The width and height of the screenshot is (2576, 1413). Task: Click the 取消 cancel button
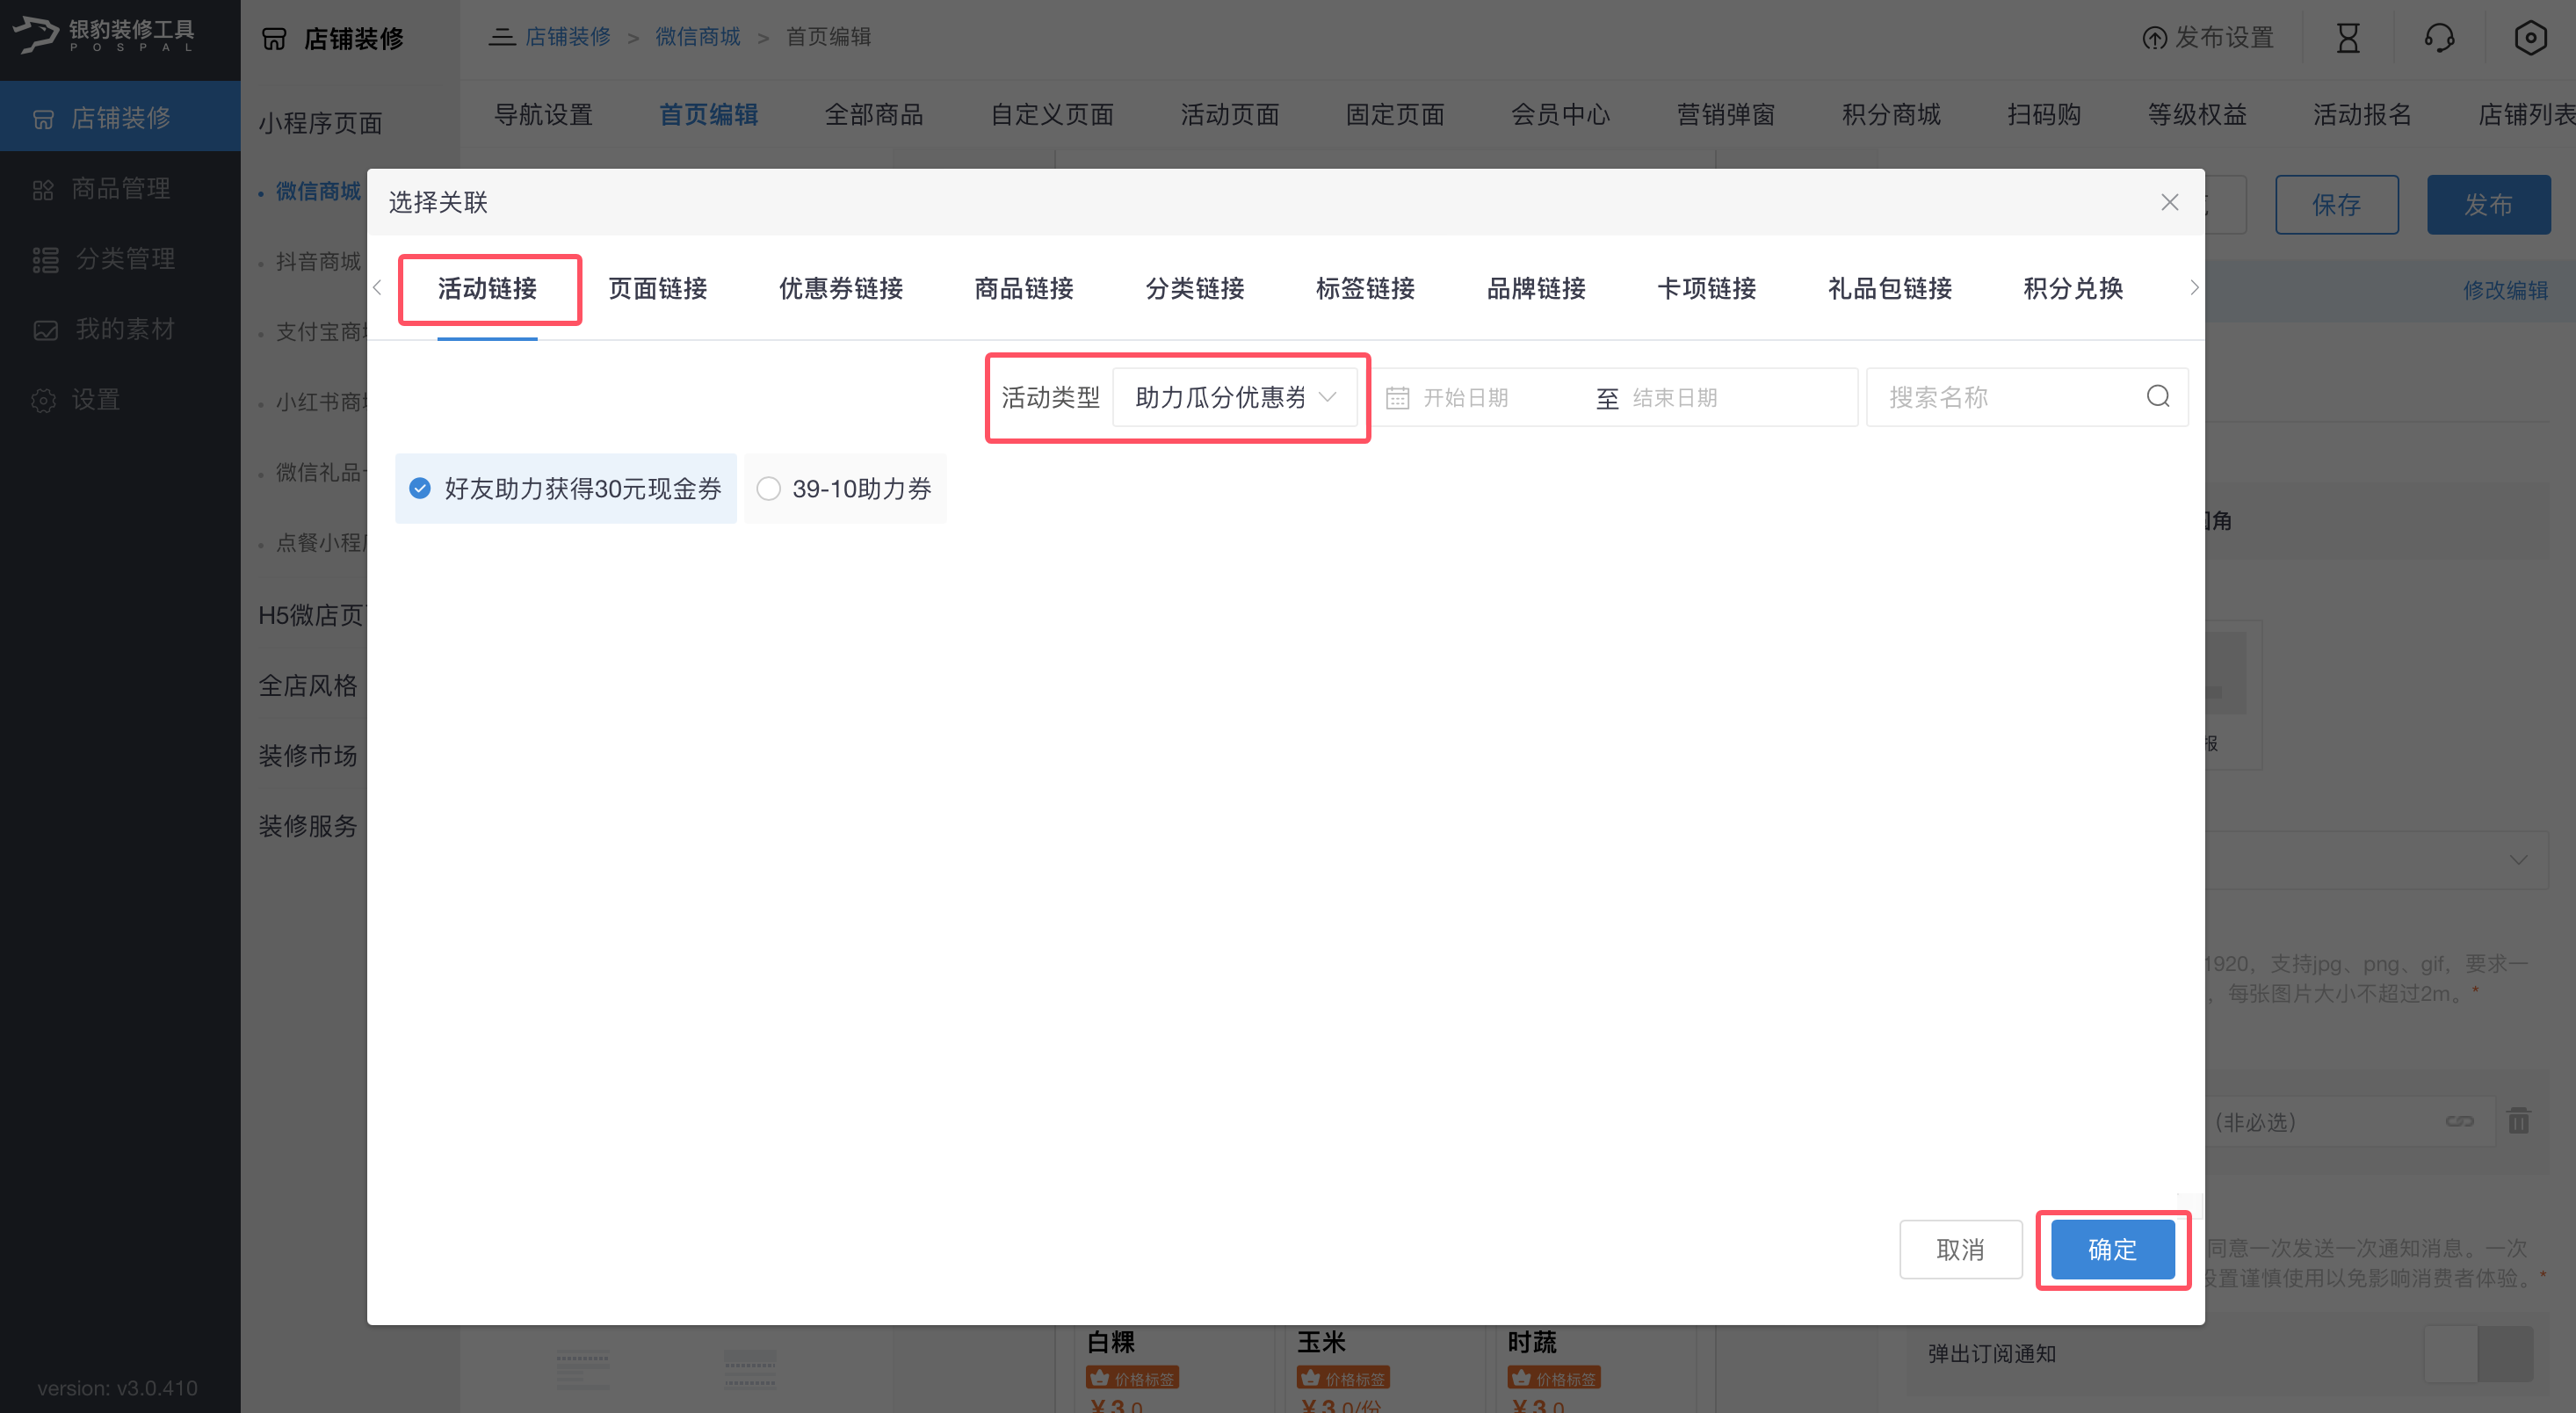point(1959,1249)
